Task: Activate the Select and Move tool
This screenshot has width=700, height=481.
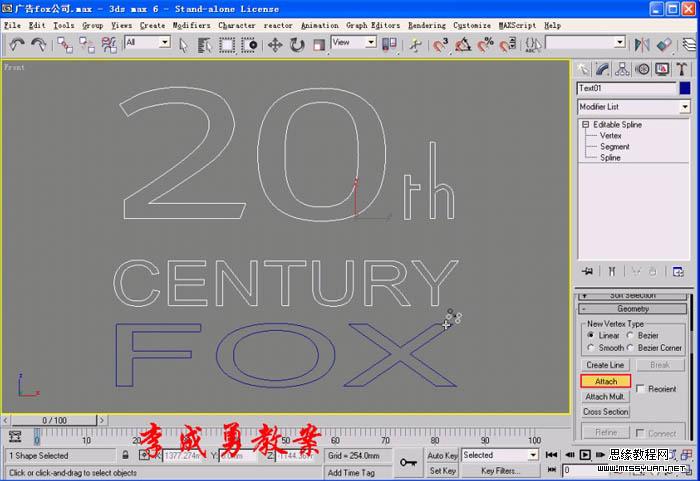Action: click(275, 45)
